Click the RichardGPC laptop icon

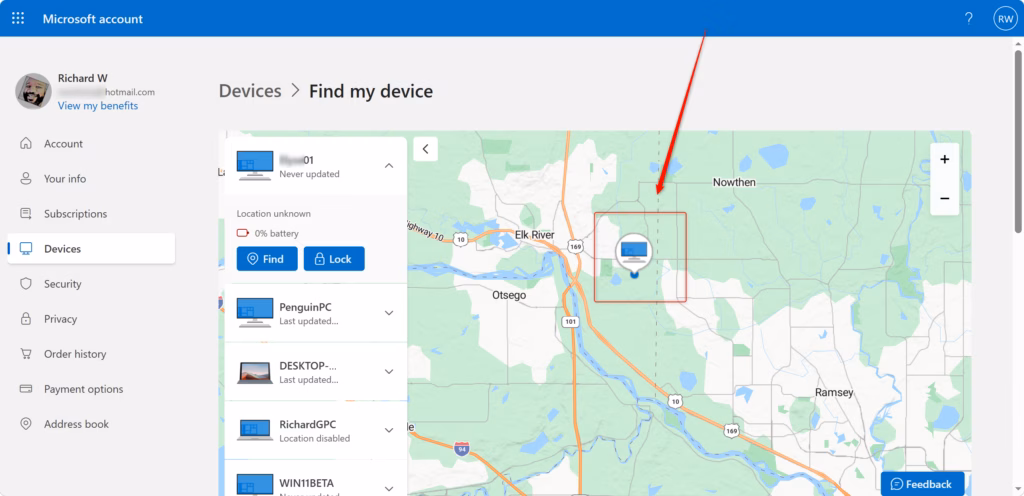tap(255, 430)
